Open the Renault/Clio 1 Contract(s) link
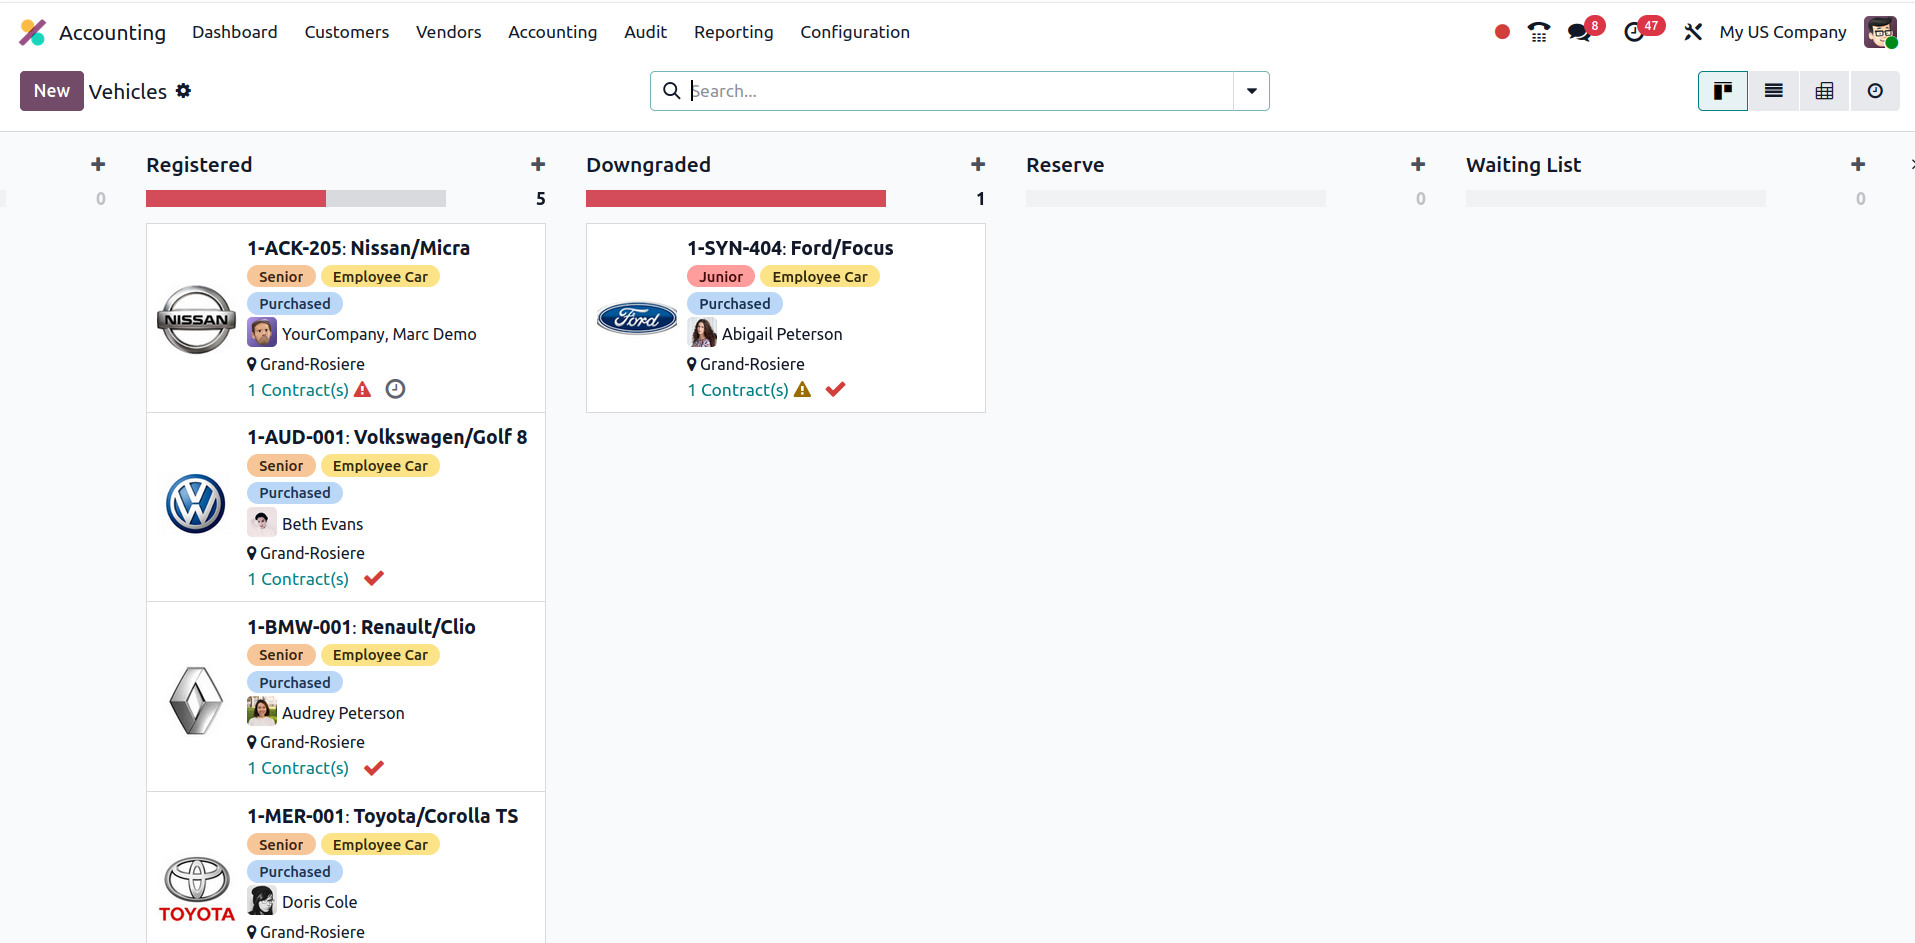Screen dimensions: 1915x943 click(298, 768)
